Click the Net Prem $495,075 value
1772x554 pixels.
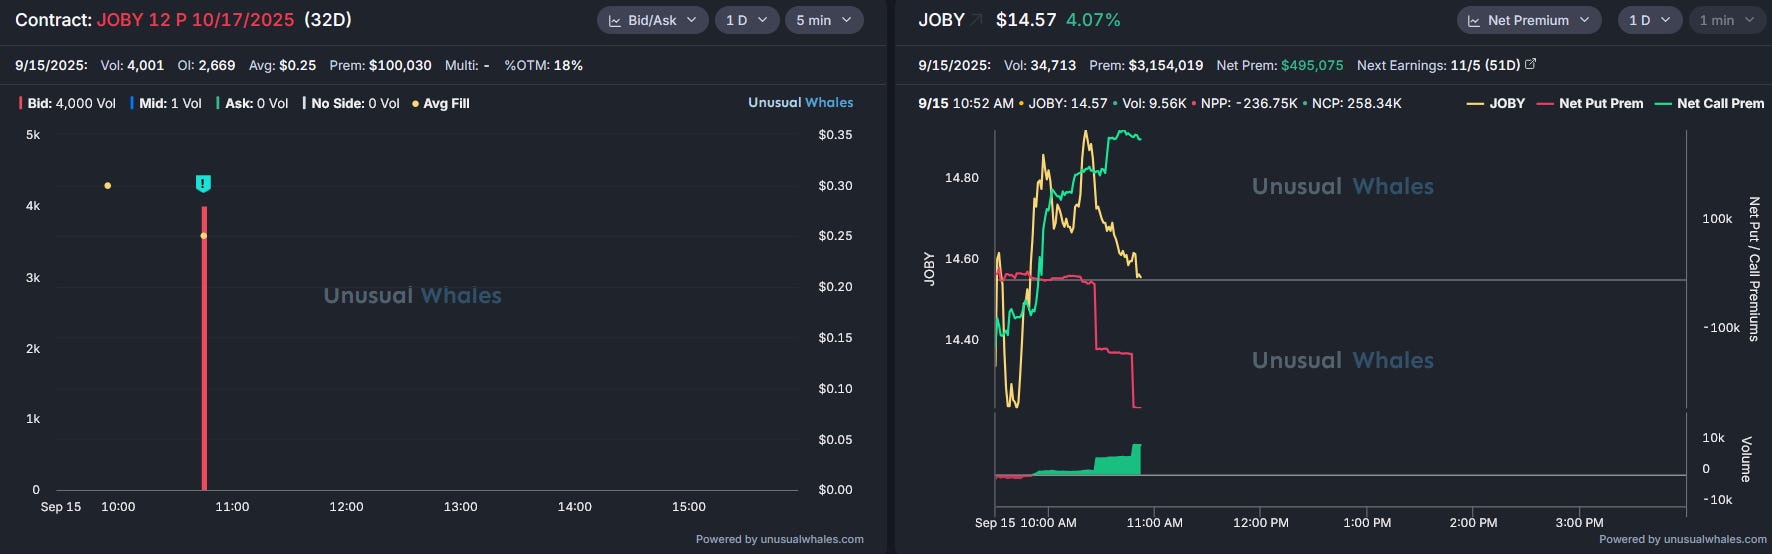pos(1312,65)
